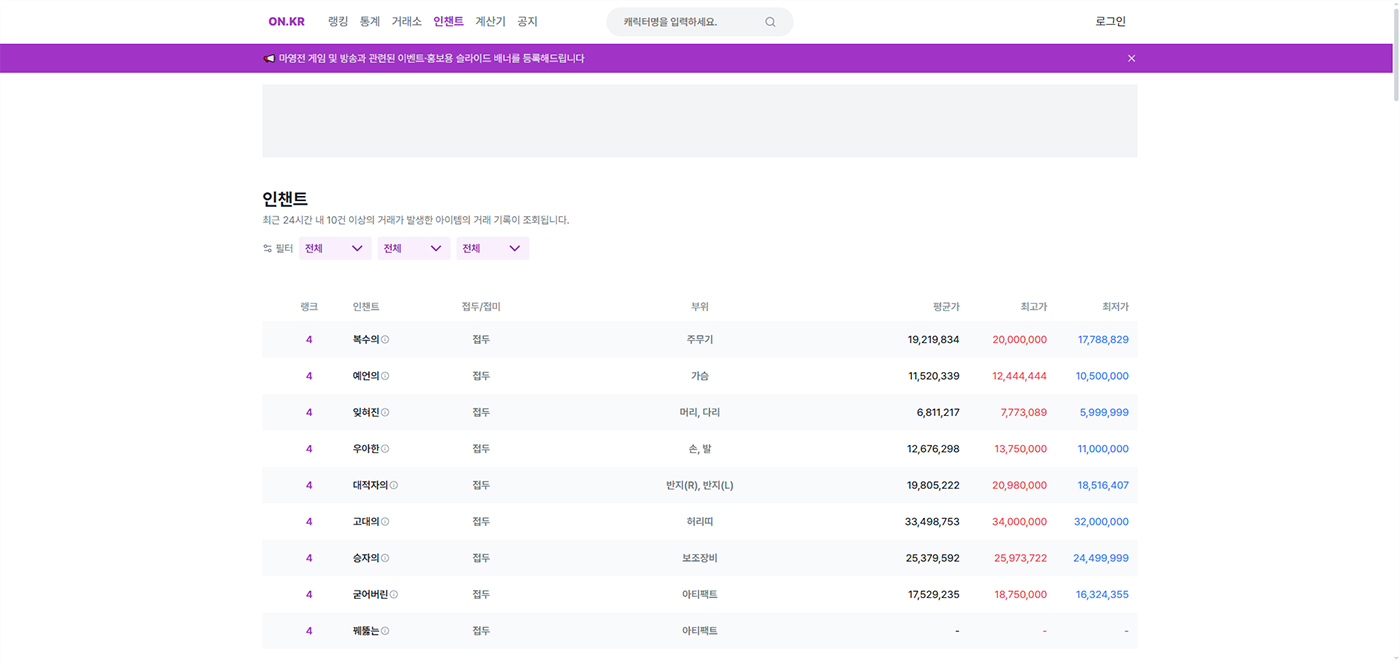Open info icon next to 대적자의
The height and width of the screenshot is (663, 1400).
394,485
